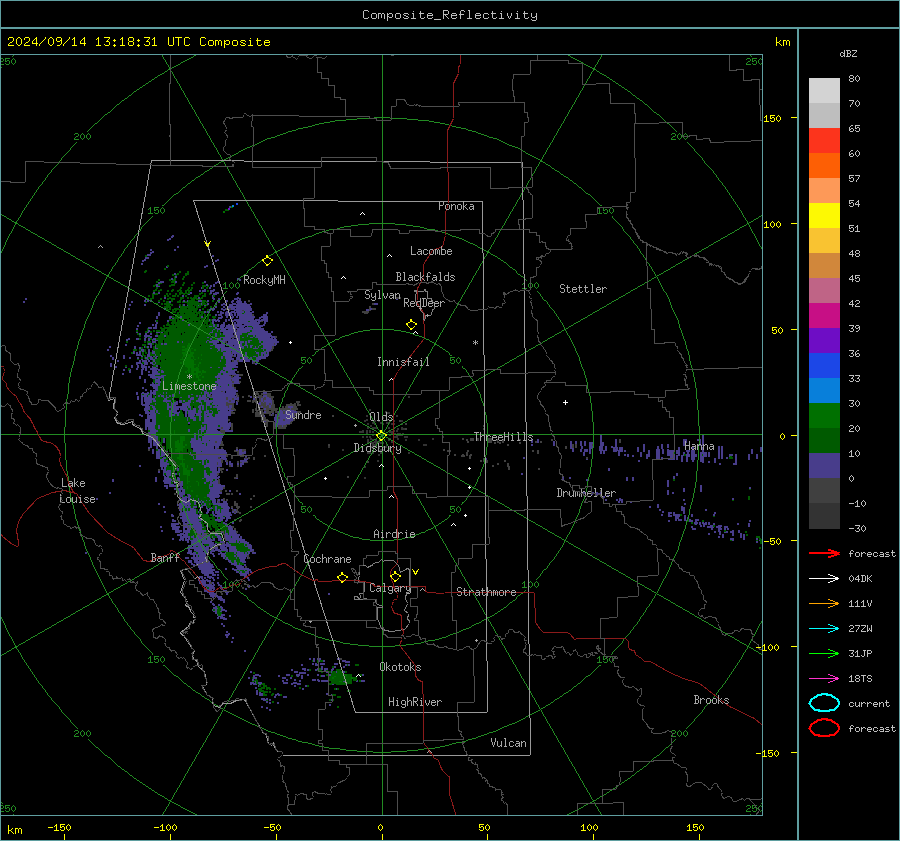
Task: Click the Blackfalds town label
Action: (x=425, y=277)
